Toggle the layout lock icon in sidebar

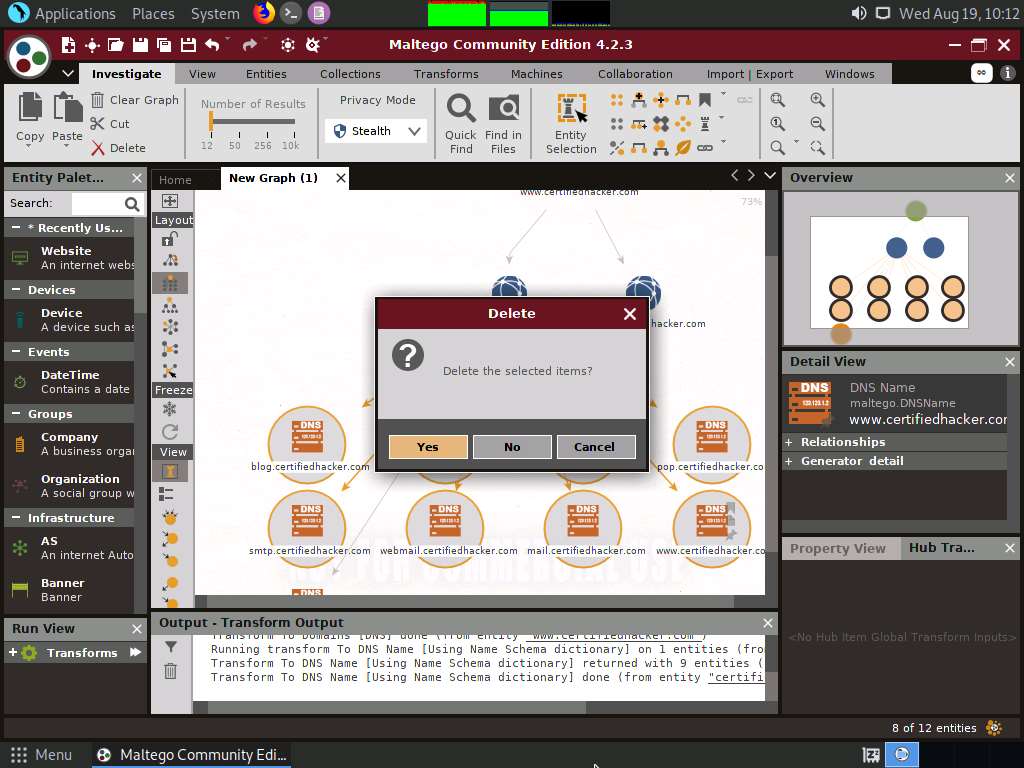170,239
